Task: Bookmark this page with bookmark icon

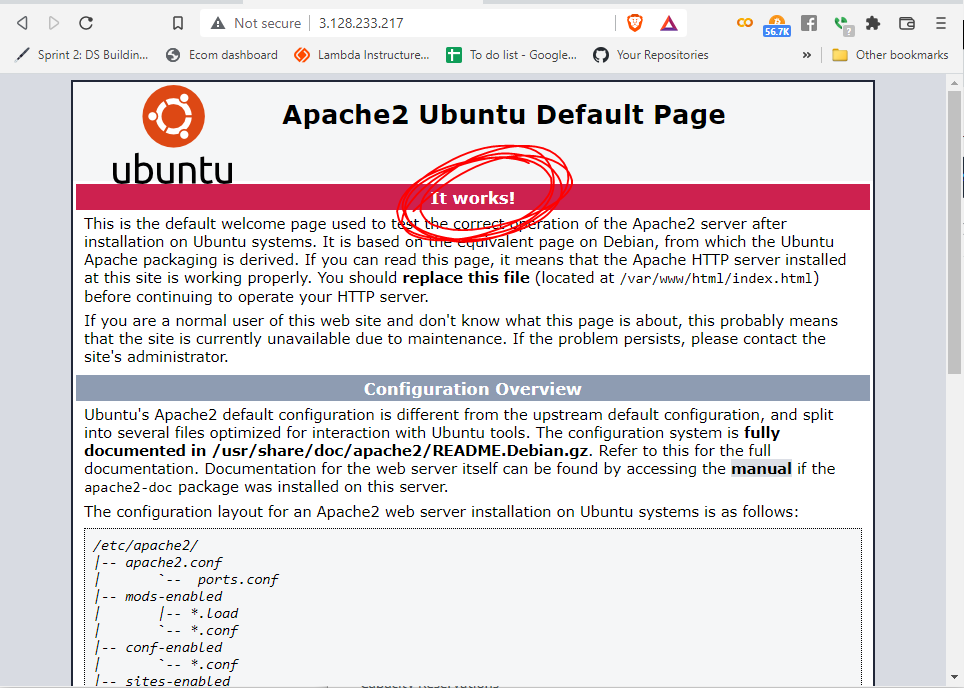Action: [x=178, y=23]
